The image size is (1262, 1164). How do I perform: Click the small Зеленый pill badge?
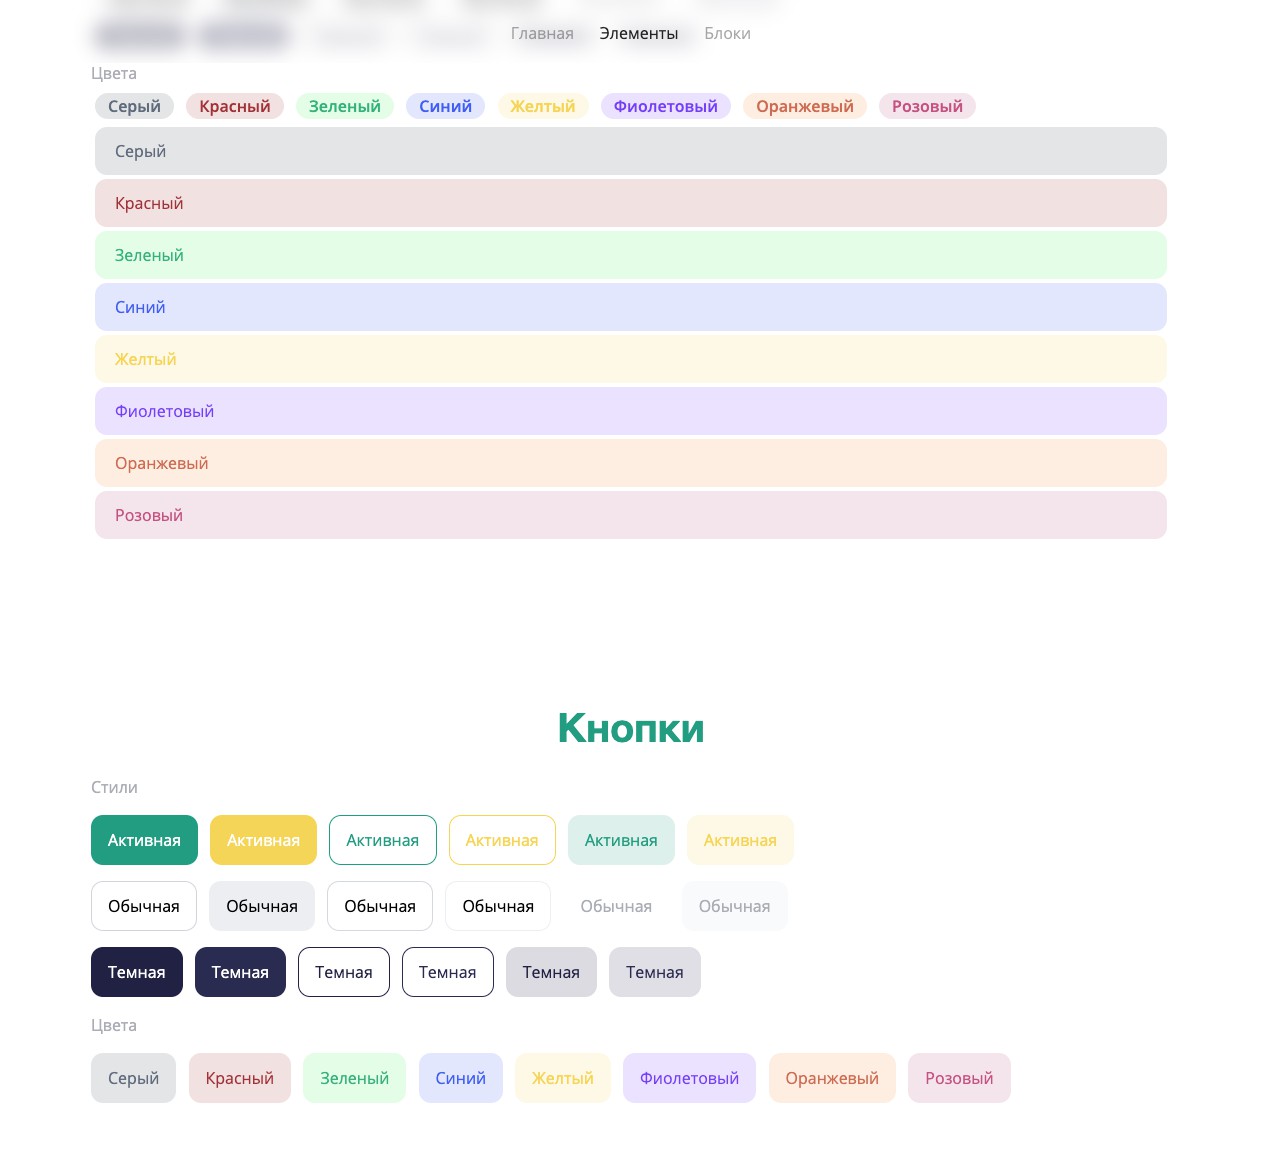click(345, 106)
